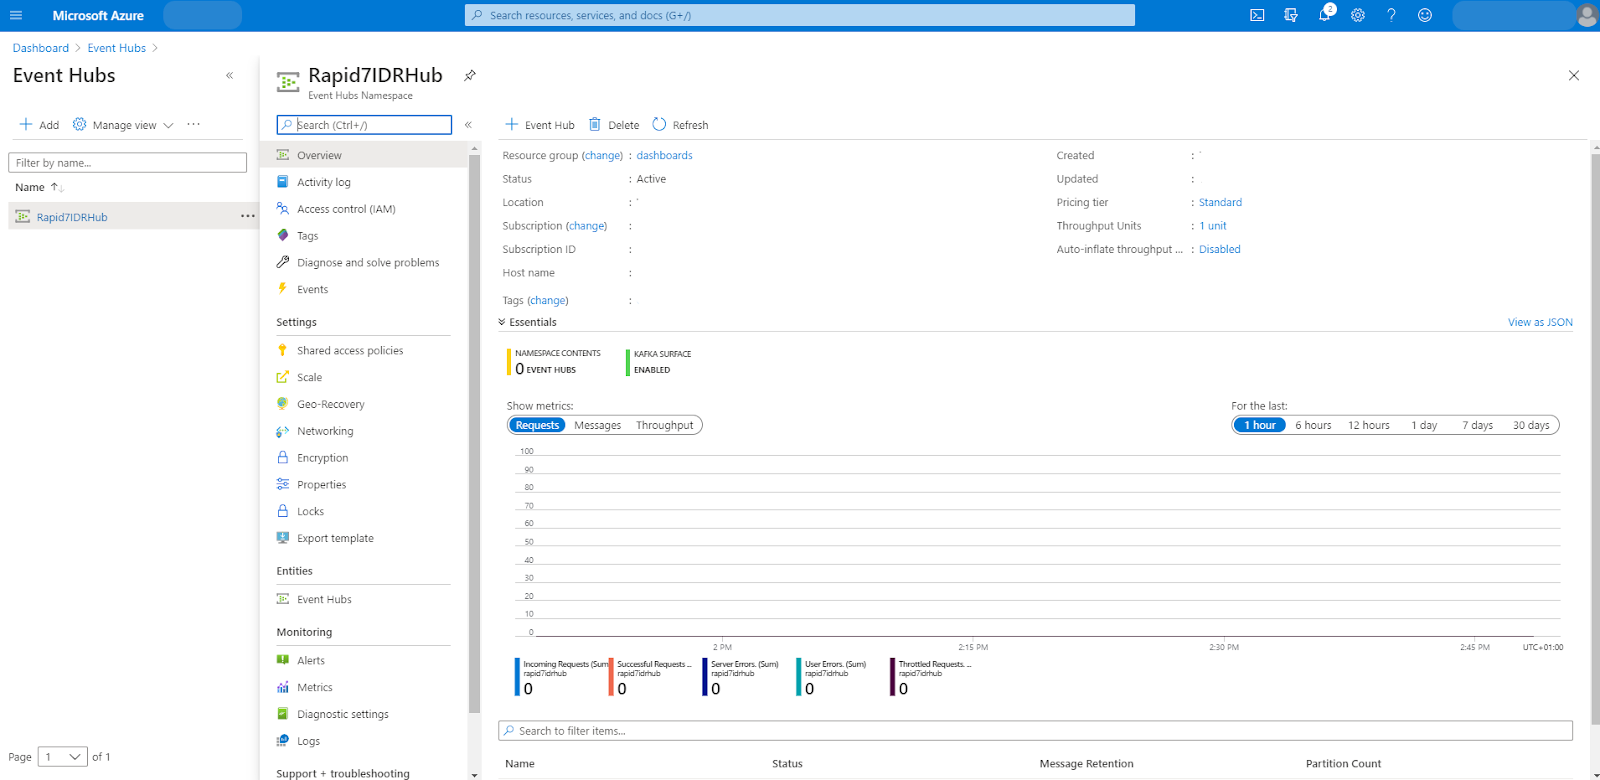Open portal settings gear
The image size is (1600, 780).
click(1358, 15)
